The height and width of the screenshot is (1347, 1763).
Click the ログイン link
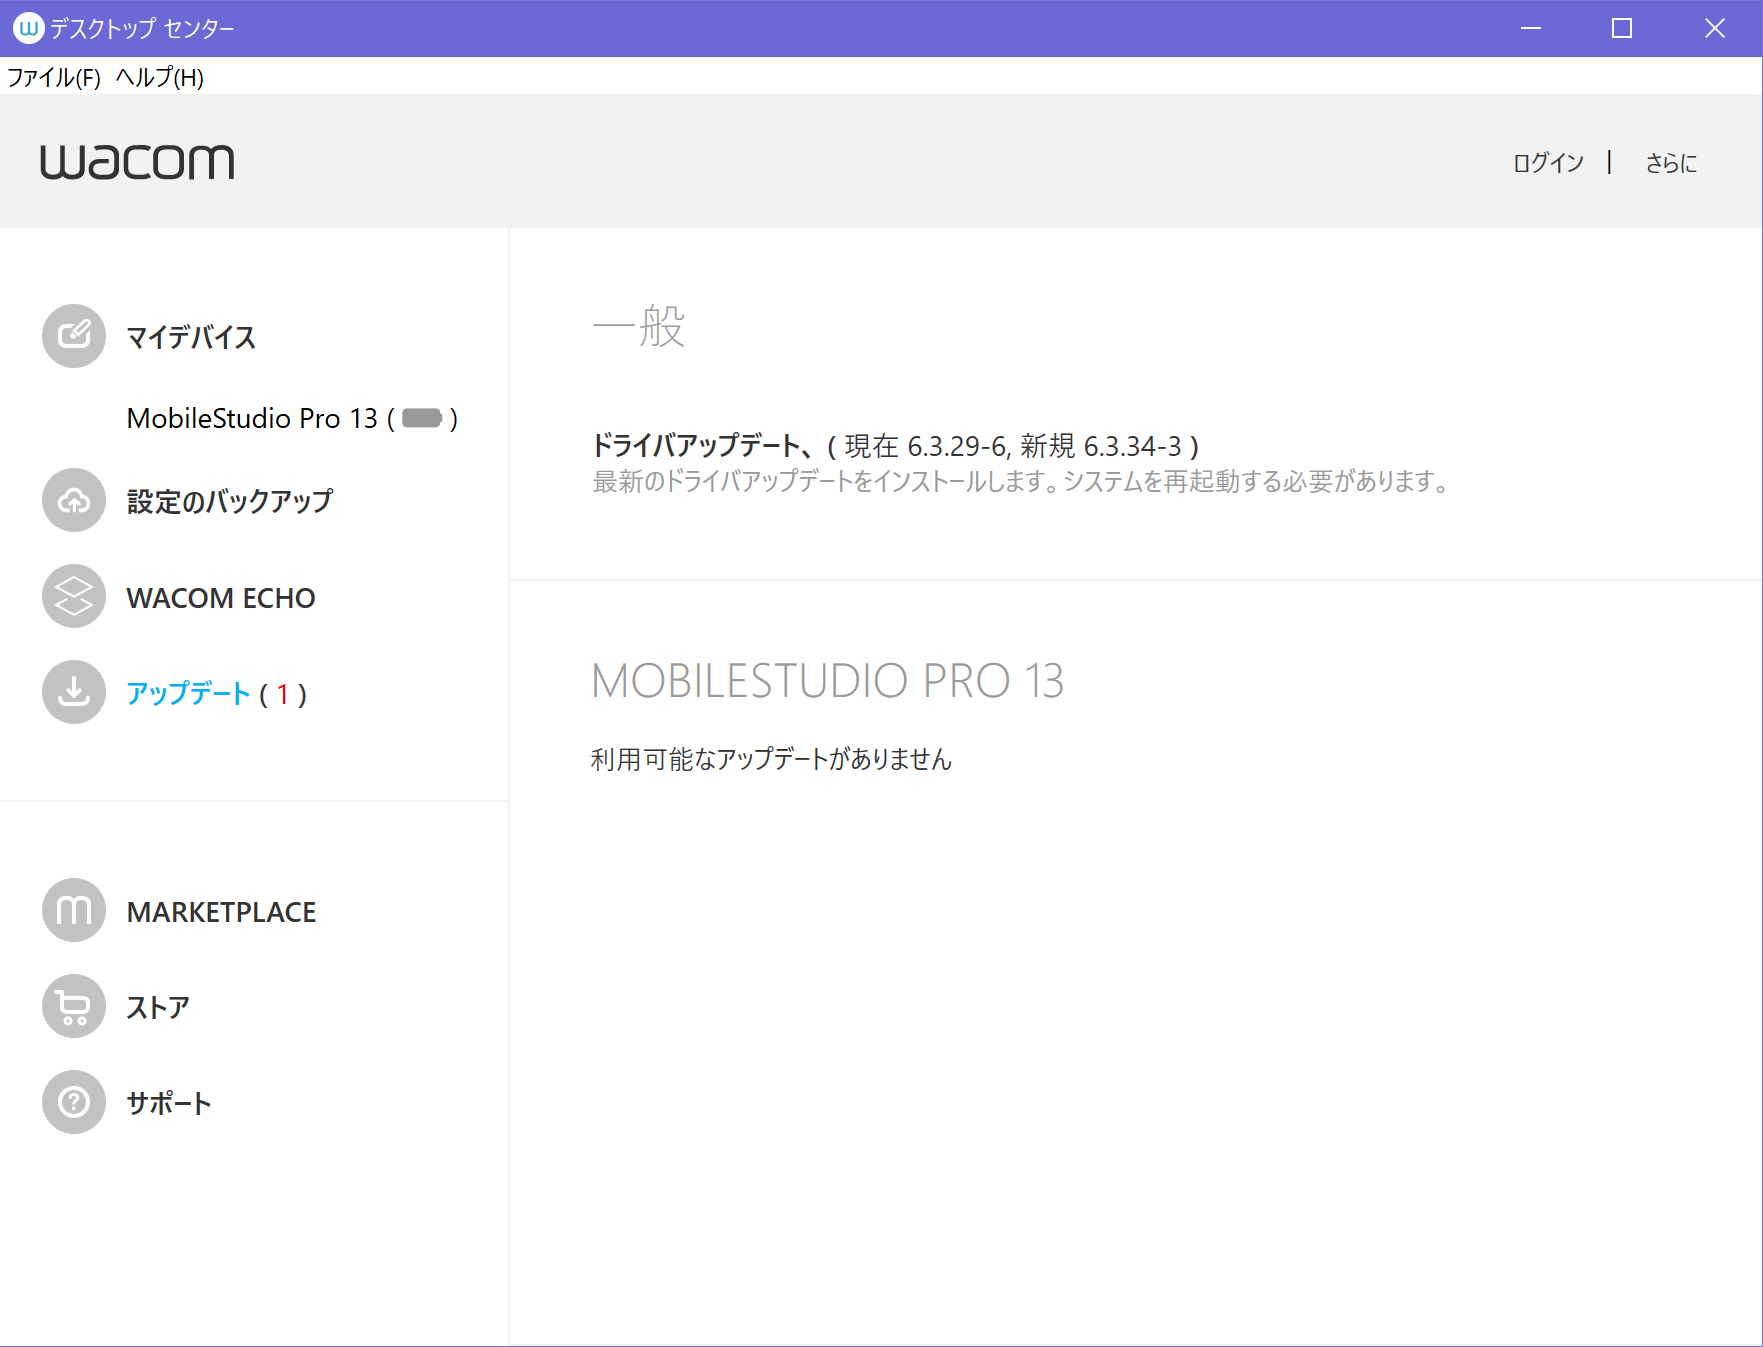tap(1548, 163)
